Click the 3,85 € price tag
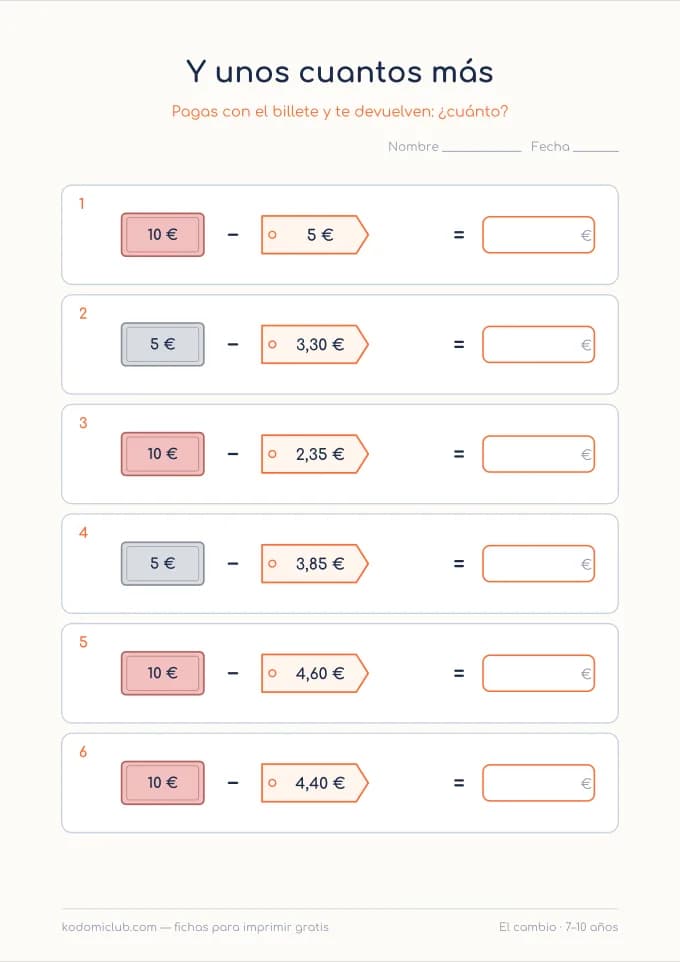The image size is (680, 962). (x=314, y=563)
